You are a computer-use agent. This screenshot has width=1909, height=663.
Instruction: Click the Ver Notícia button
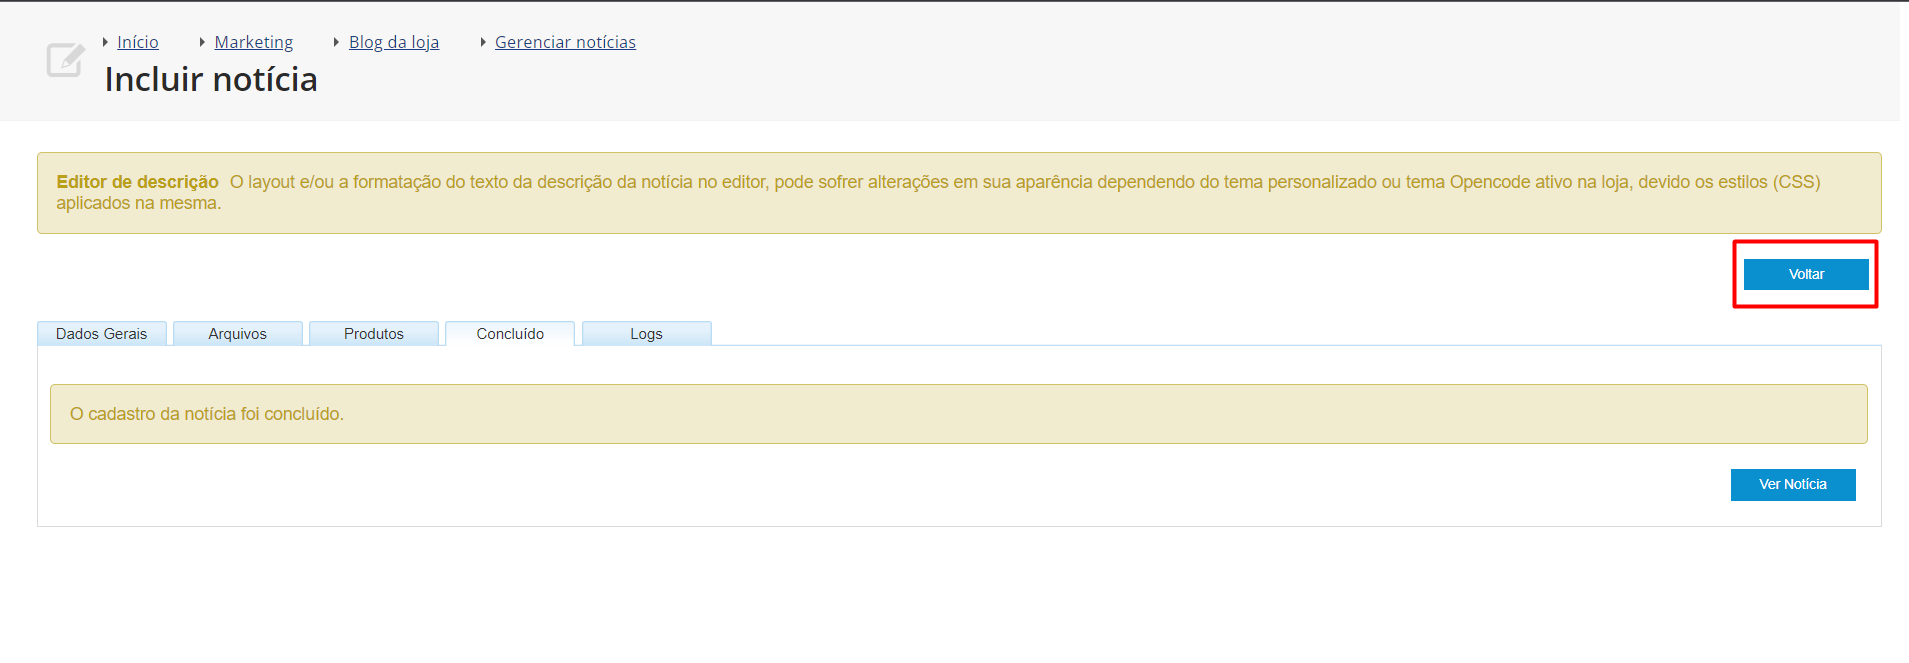click(1792, 485)
